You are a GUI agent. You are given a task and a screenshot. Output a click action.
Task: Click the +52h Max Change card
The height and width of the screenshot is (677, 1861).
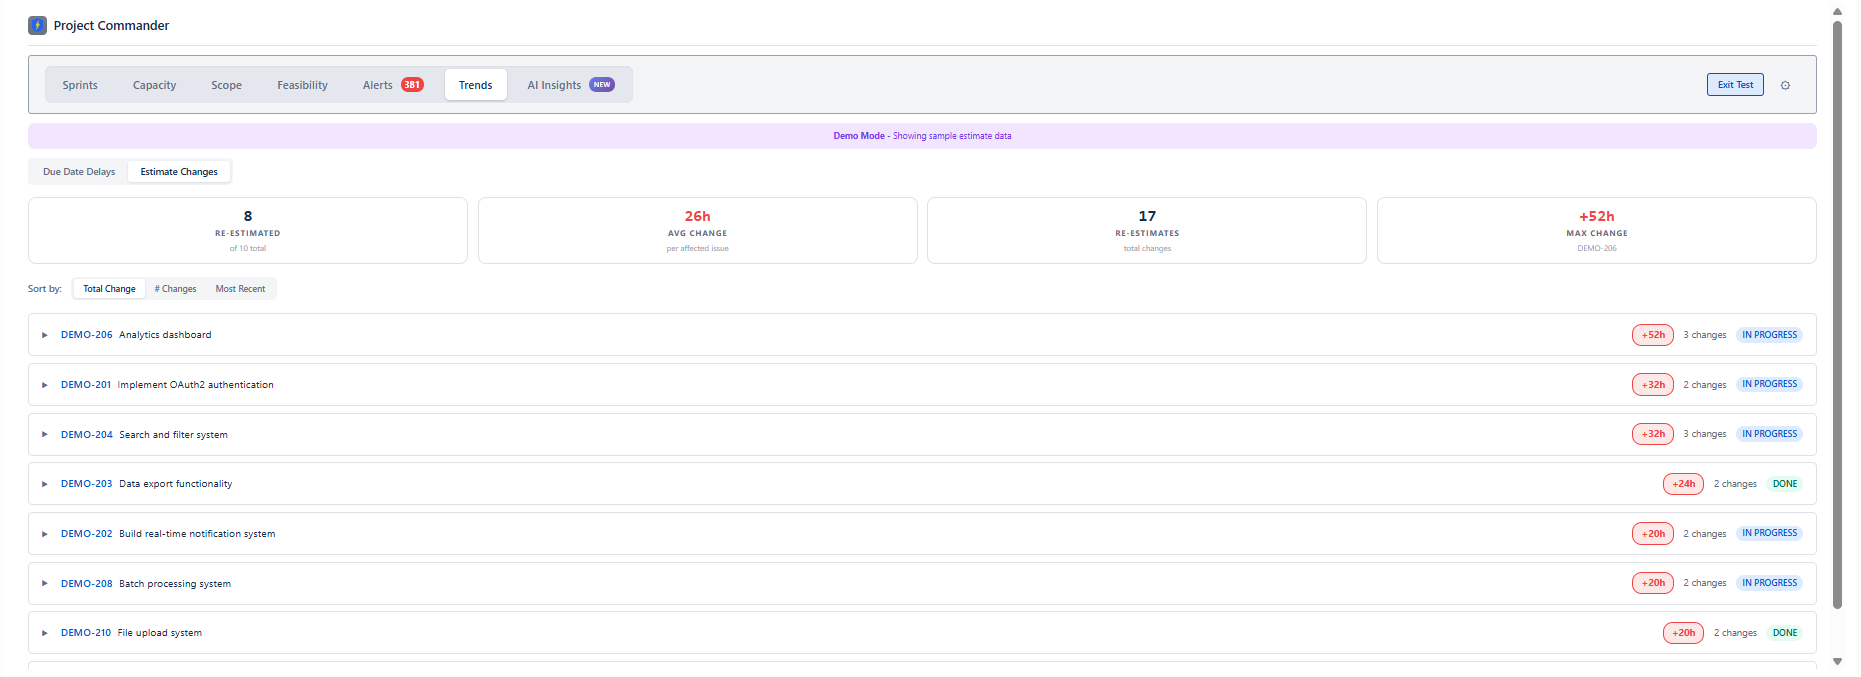coord(1597,231)
